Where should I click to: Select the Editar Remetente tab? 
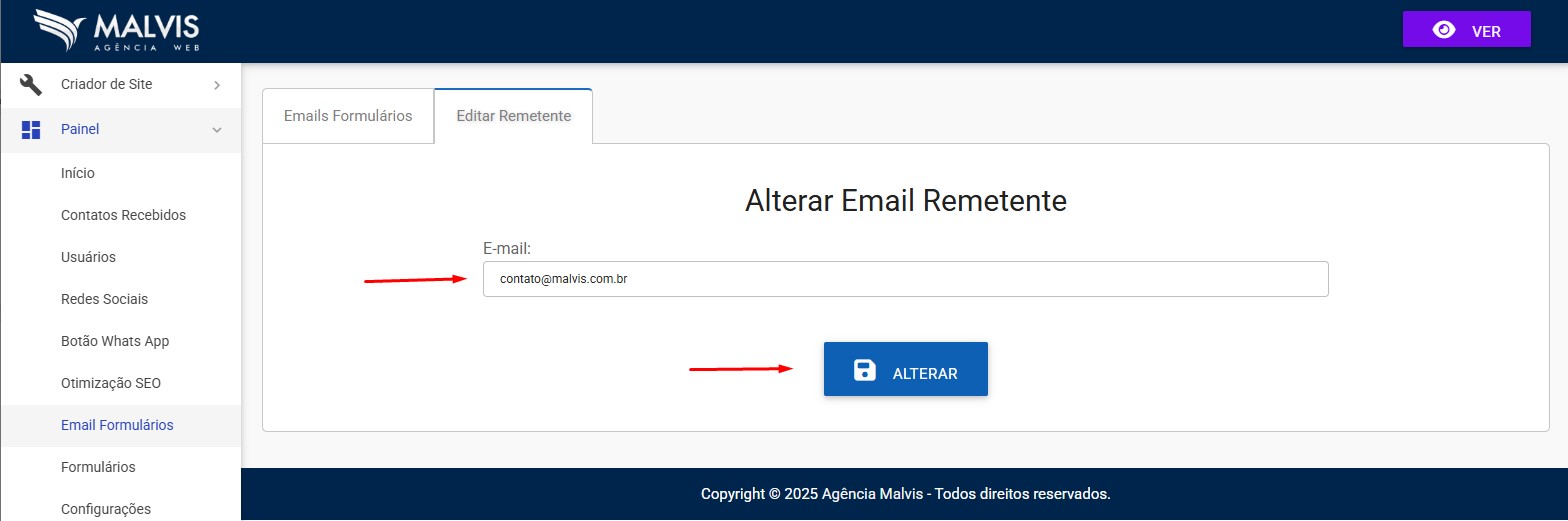[513, 116]
